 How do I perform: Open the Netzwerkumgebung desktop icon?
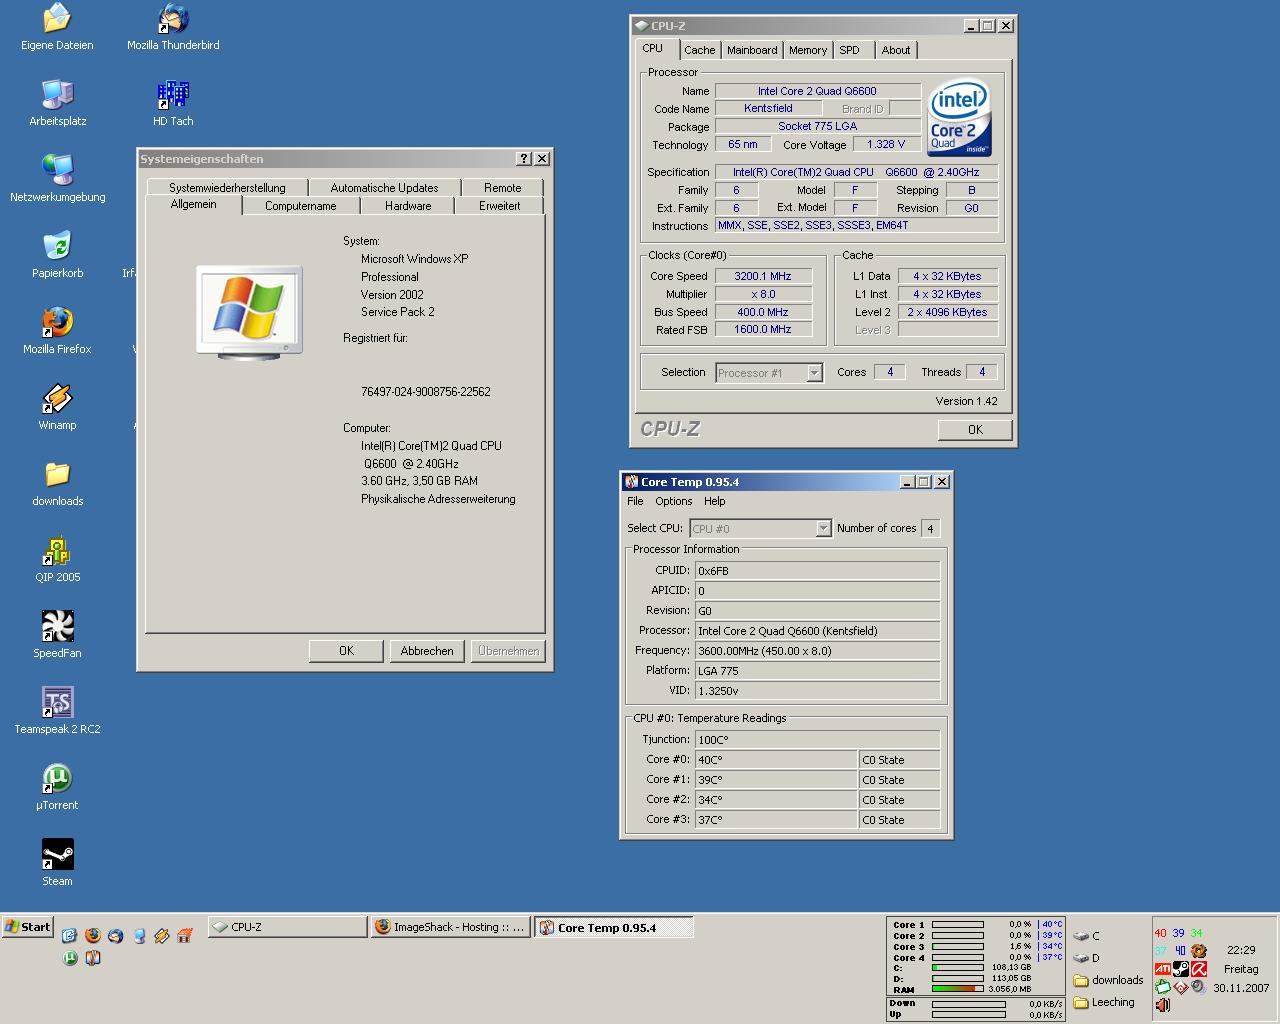[x=57, y=180]
